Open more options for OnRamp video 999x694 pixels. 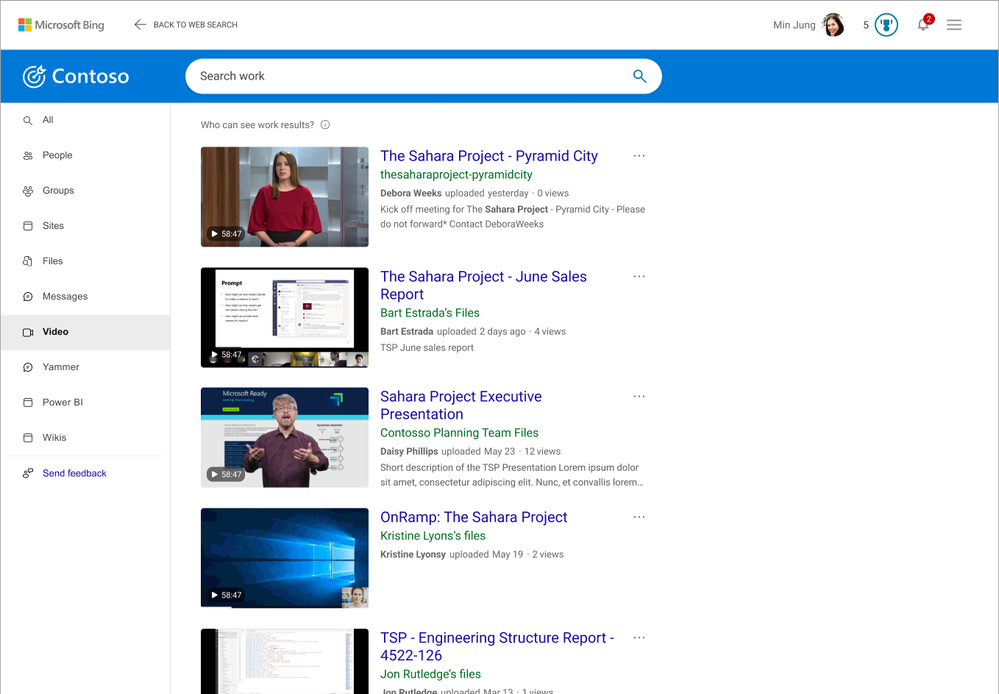click(x=639, y=516)
